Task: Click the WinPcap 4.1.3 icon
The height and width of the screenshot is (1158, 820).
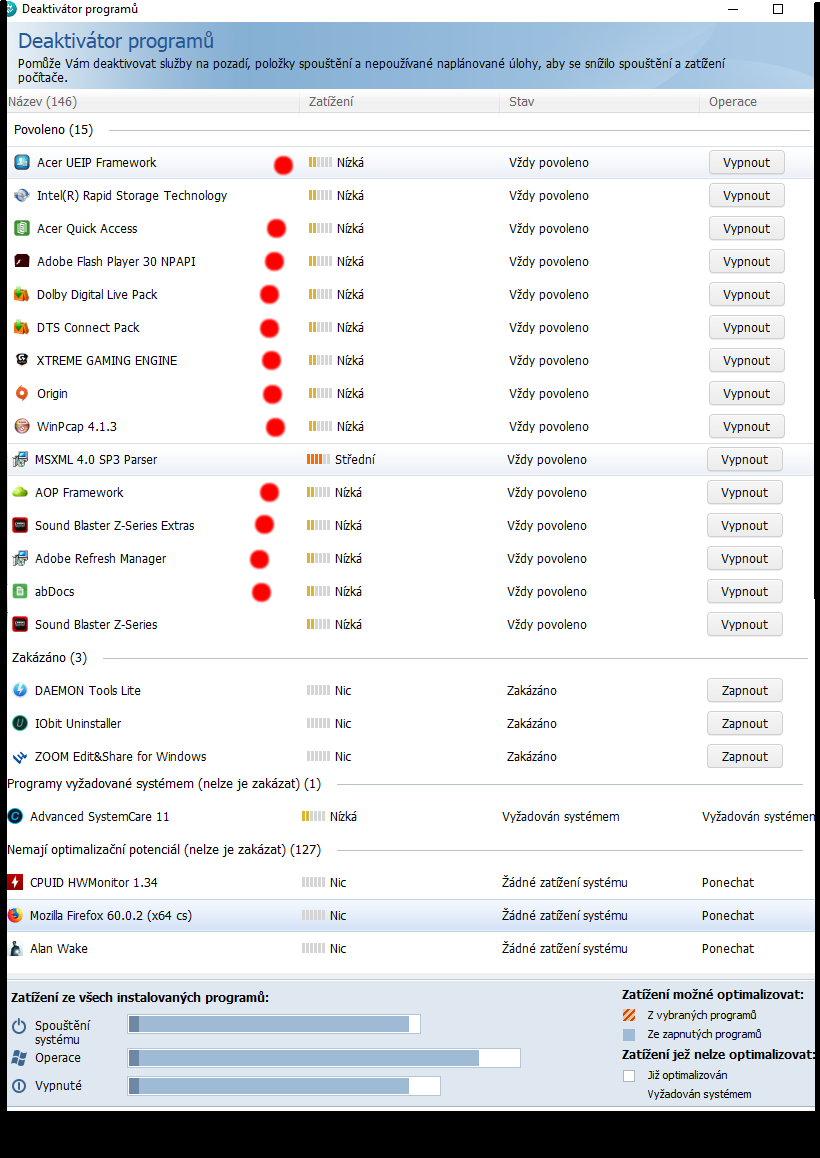Action: [22, 426]
